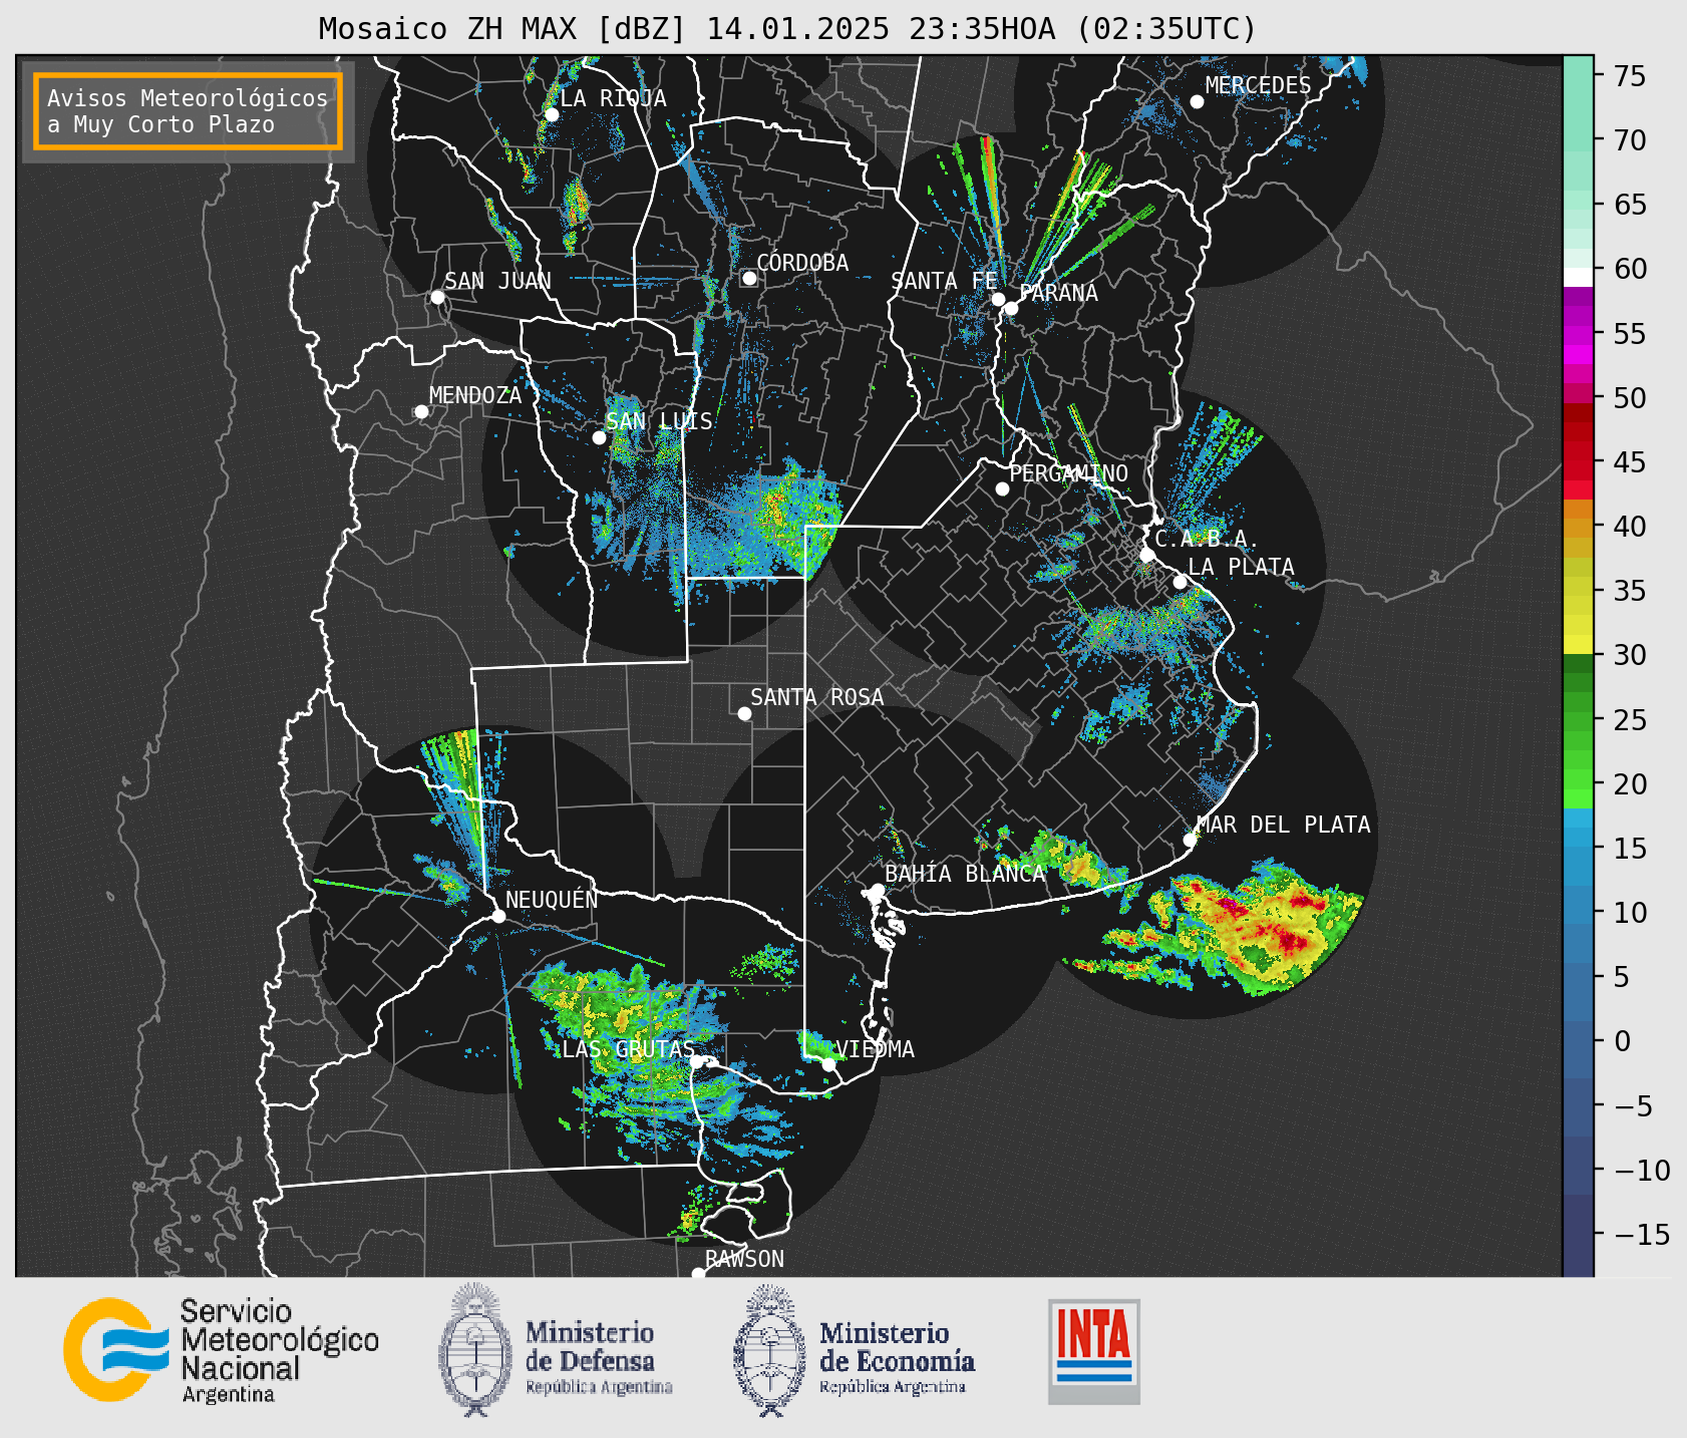Select the C.A.B.A. city marker
Screen dimensions: 1687x1438
[1147, 555]
